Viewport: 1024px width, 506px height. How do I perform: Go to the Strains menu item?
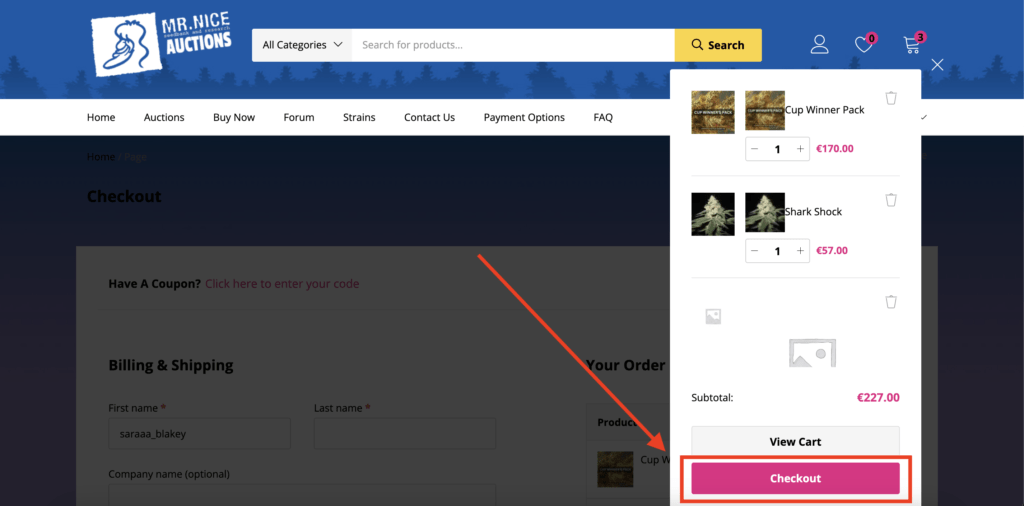point(359,117)
